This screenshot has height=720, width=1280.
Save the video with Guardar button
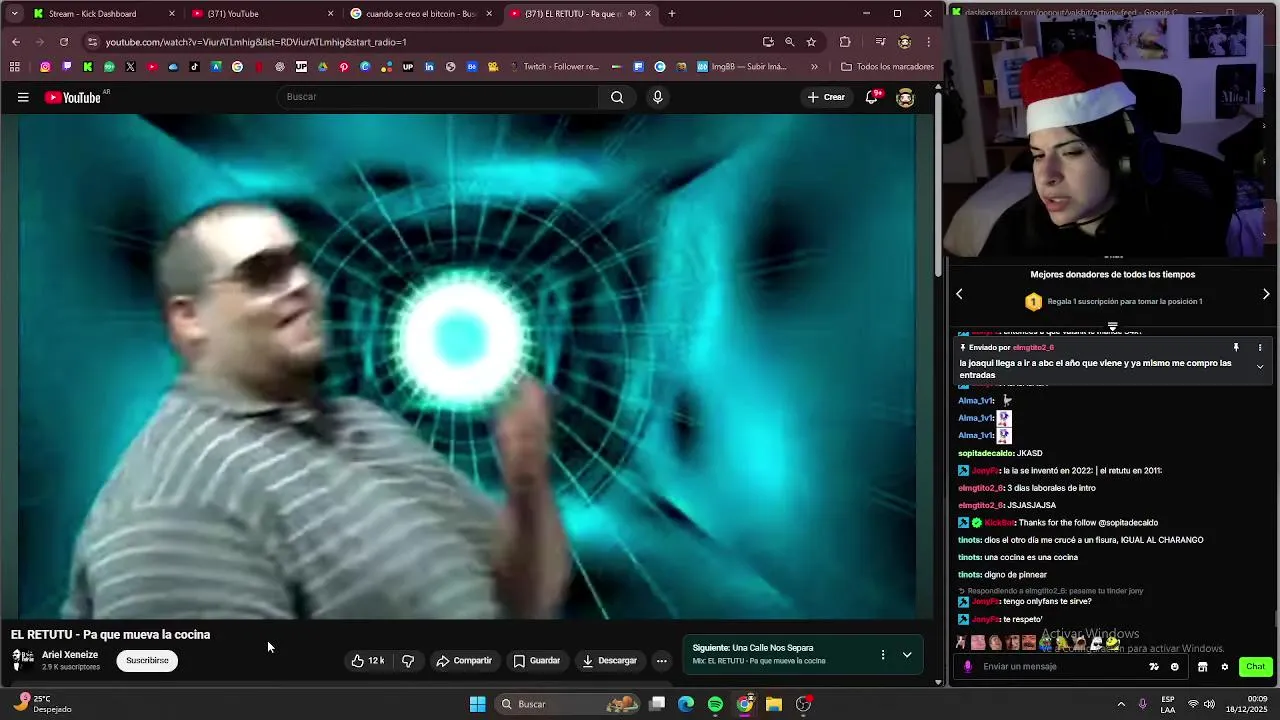pyautogui.click(x=537, y=660)
